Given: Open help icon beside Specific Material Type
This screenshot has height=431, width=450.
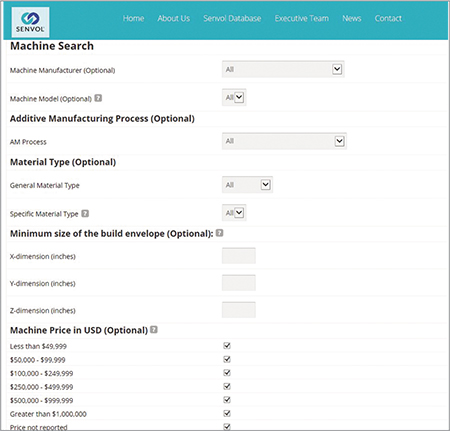Looking at the screenshot, I should tap(85, 213).
